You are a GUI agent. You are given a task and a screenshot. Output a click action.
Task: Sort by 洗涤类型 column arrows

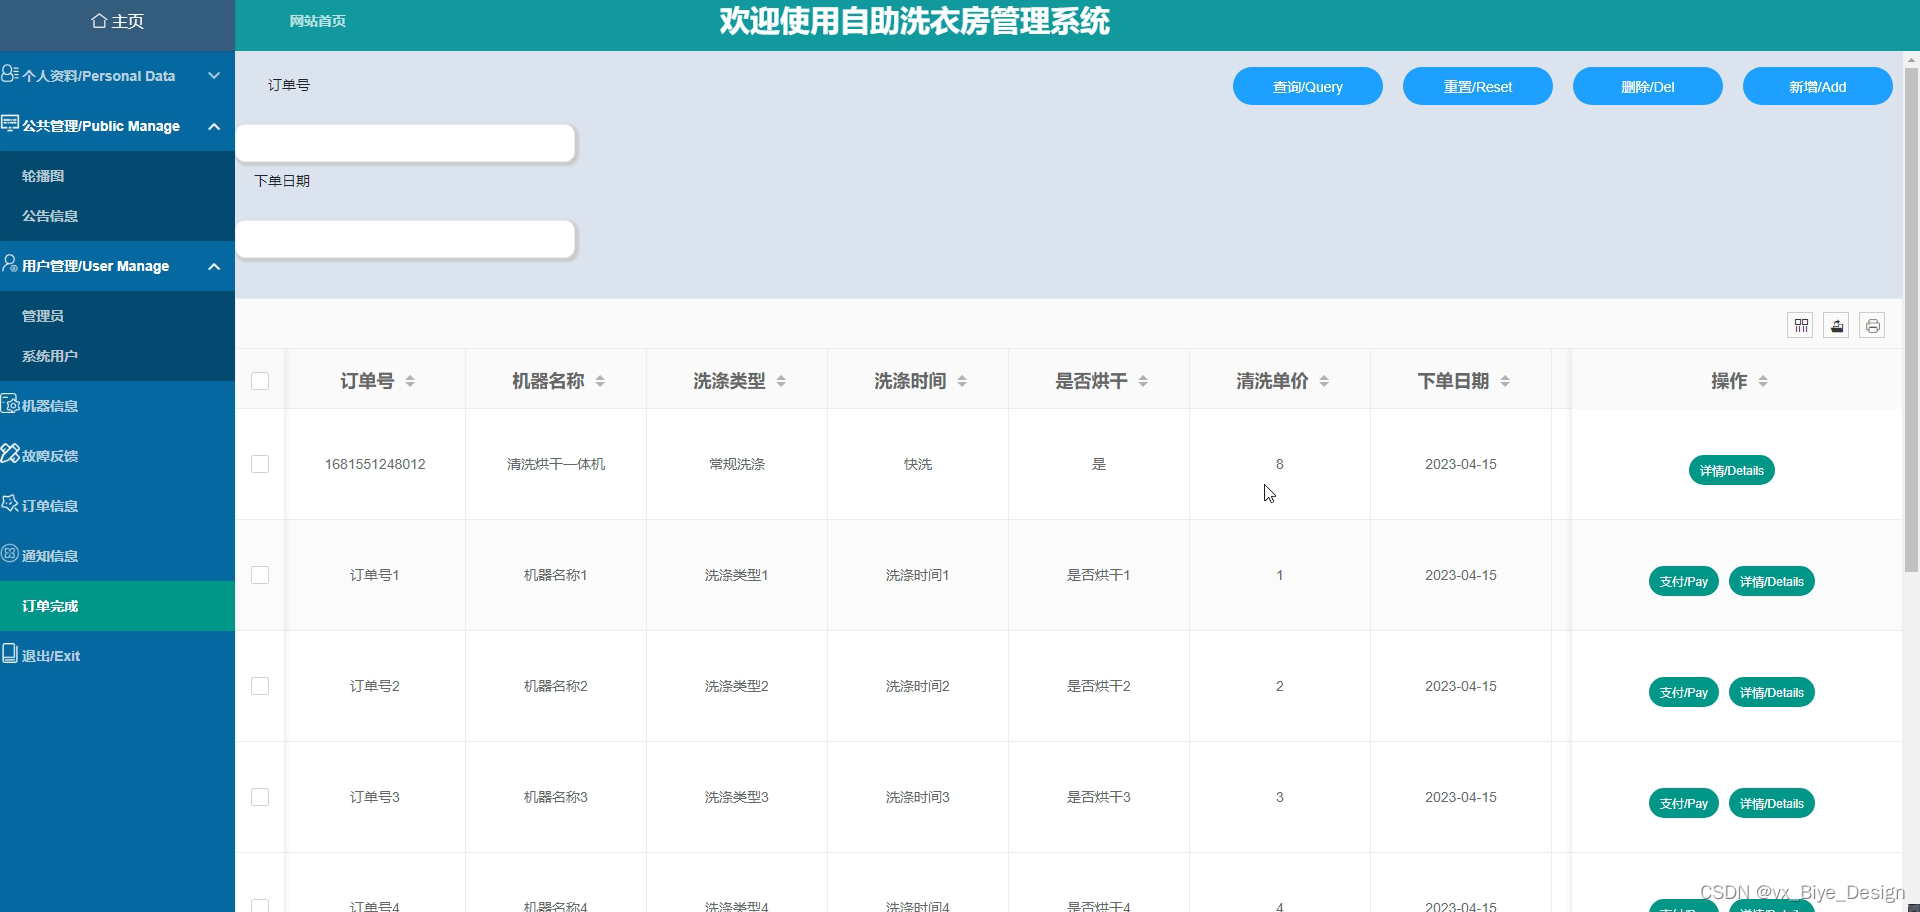781,381
